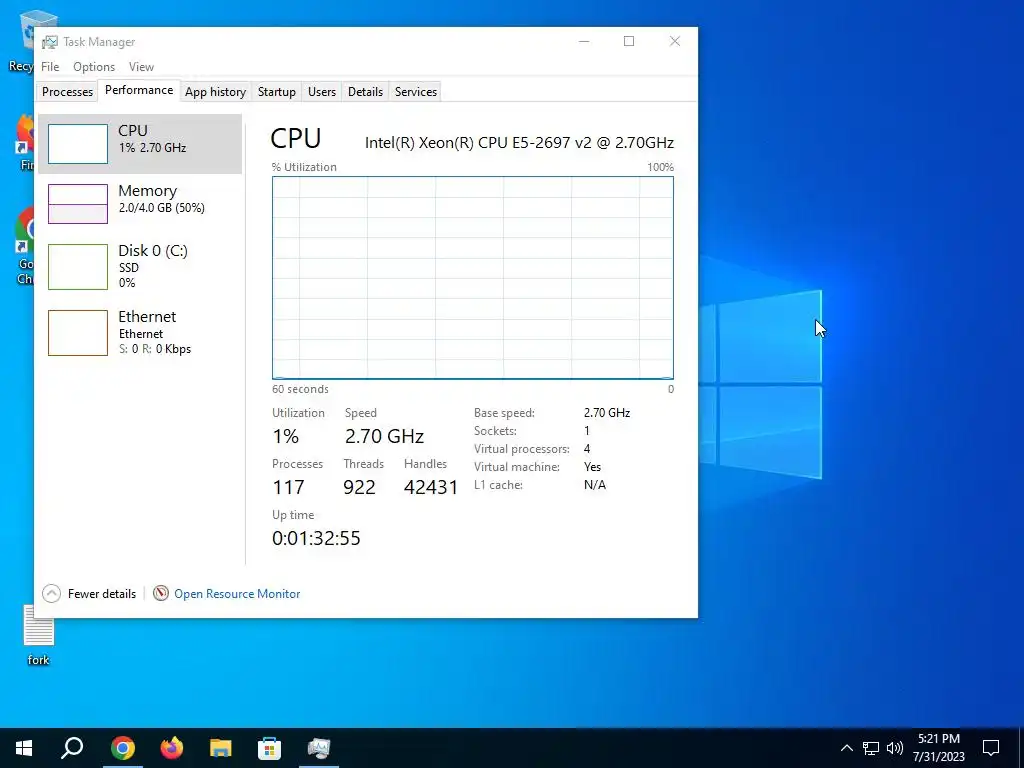
Task: Show hidden system tray icons
Action: coord(846,748)
